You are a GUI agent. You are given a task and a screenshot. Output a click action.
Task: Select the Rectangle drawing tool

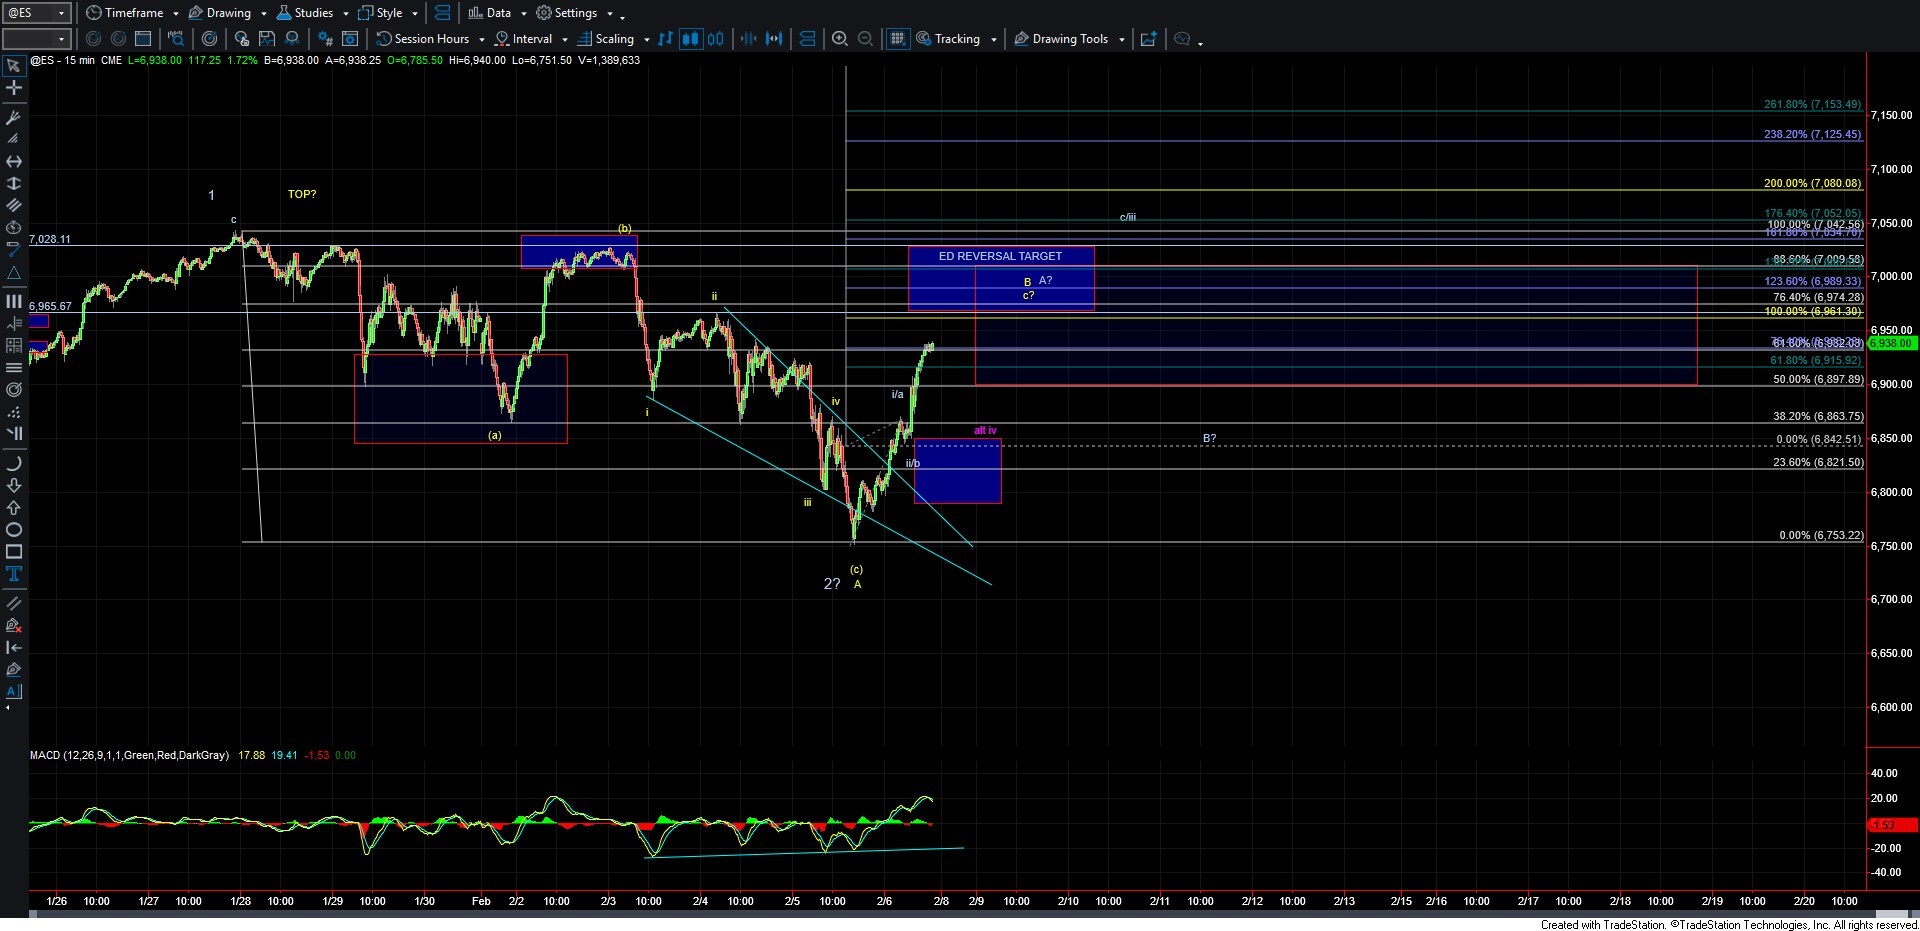(14, 552)
